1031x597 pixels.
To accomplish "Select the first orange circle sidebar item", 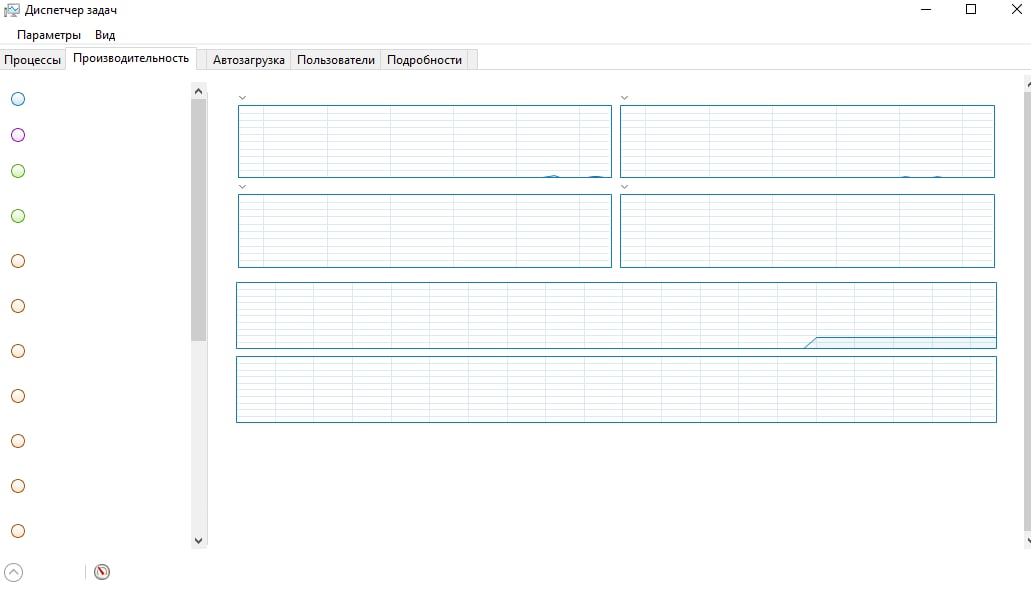I will pyautogui.click(x=18, y=262).
